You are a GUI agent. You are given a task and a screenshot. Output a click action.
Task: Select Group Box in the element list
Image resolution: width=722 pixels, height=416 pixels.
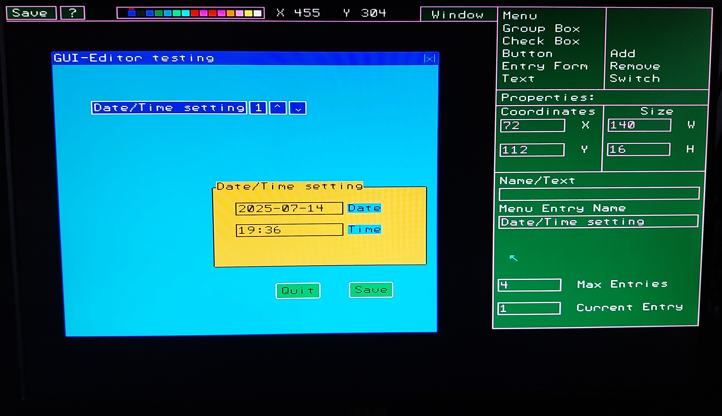(x=540, y=29)
